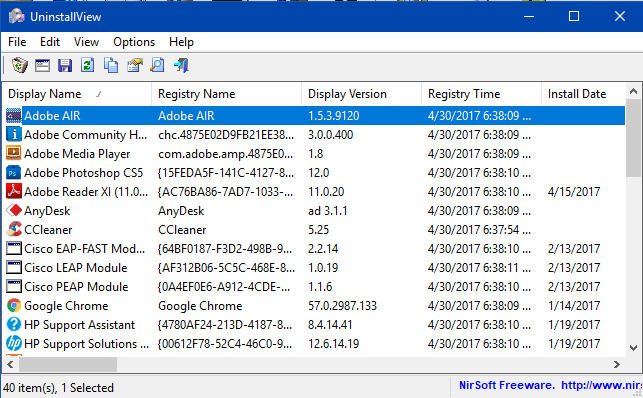Click the vertical scrollbar thumb

coord(633,138)
